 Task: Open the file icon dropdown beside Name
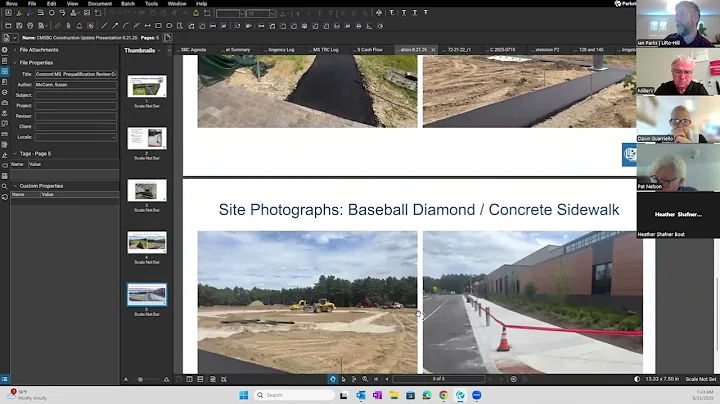pyautogui.click(x=15, y=38)
